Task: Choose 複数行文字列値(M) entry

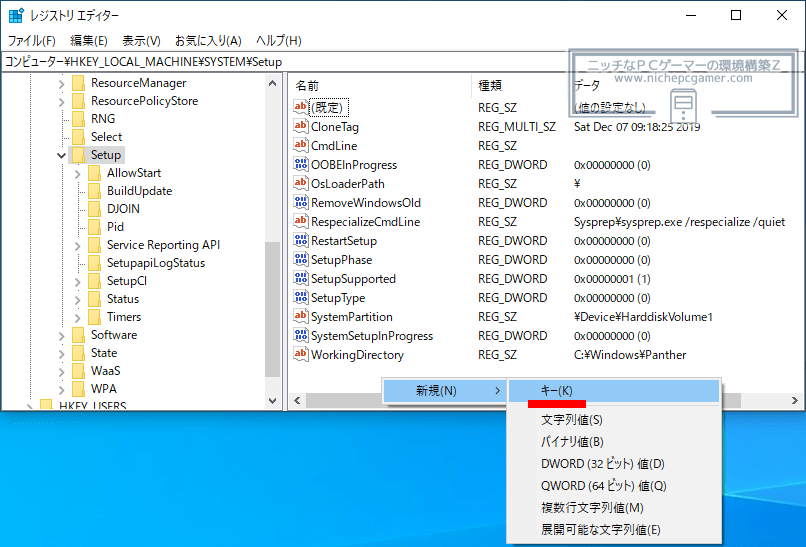Action: click(x=614, y=508)
